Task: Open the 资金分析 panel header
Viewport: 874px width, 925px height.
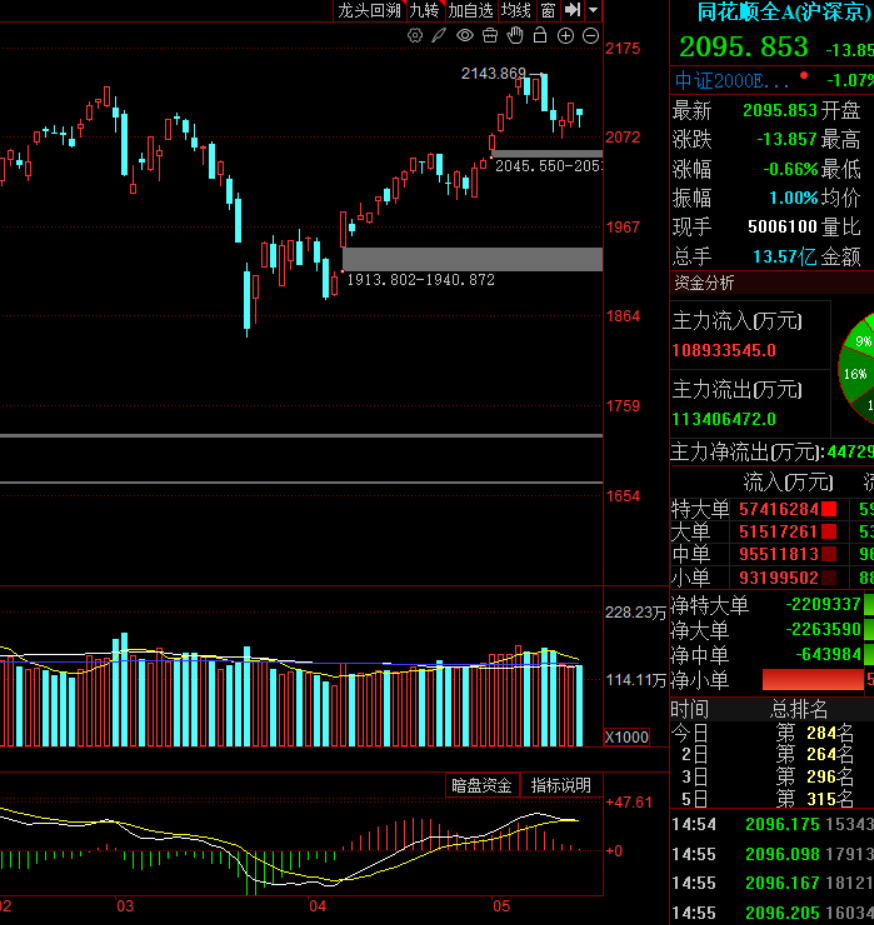Action: pos(704,283)
